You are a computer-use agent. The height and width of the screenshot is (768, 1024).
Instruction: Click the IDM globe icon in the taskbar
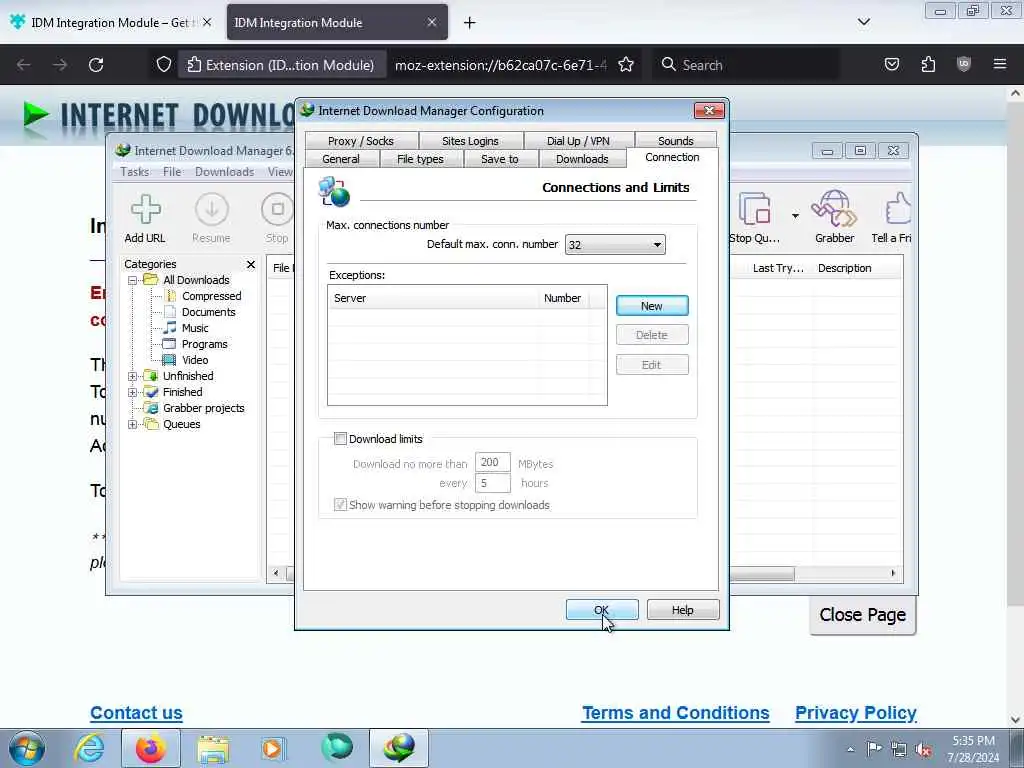[399, 748]
